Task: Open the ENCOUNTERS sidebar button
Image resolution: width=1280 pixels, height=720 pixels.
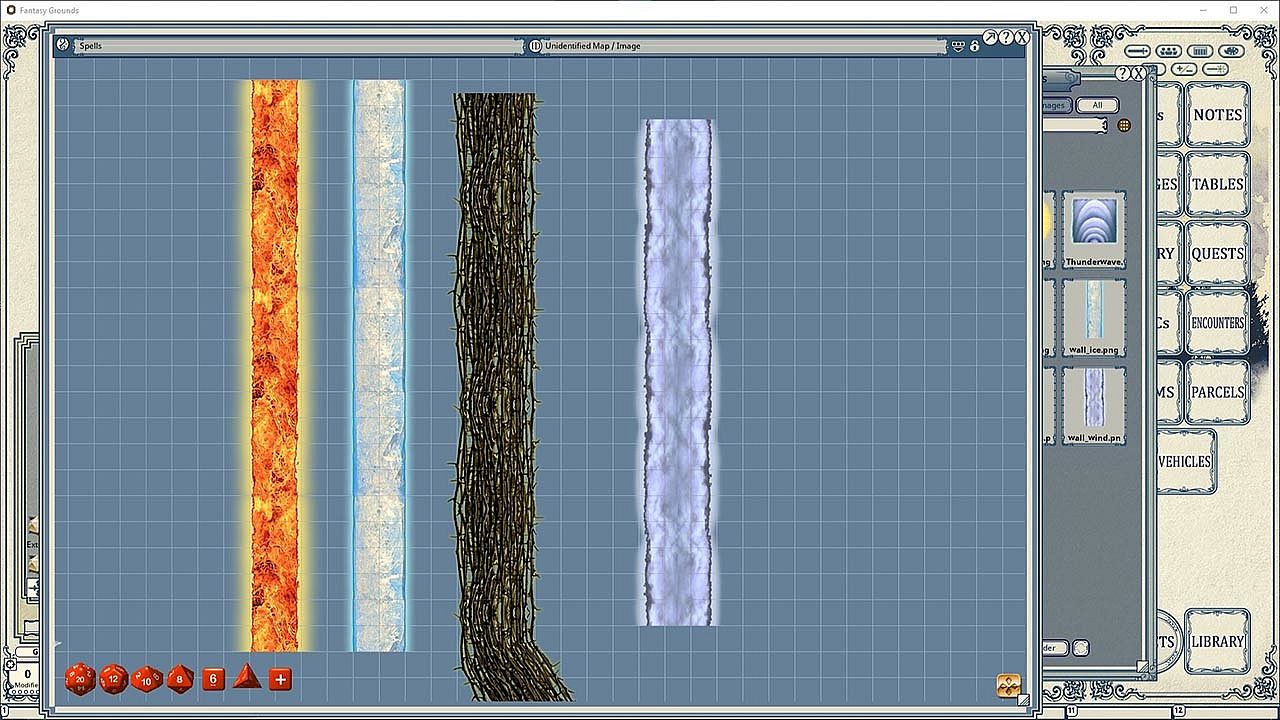Action: pyautogui.click(x=1217, y=322)
